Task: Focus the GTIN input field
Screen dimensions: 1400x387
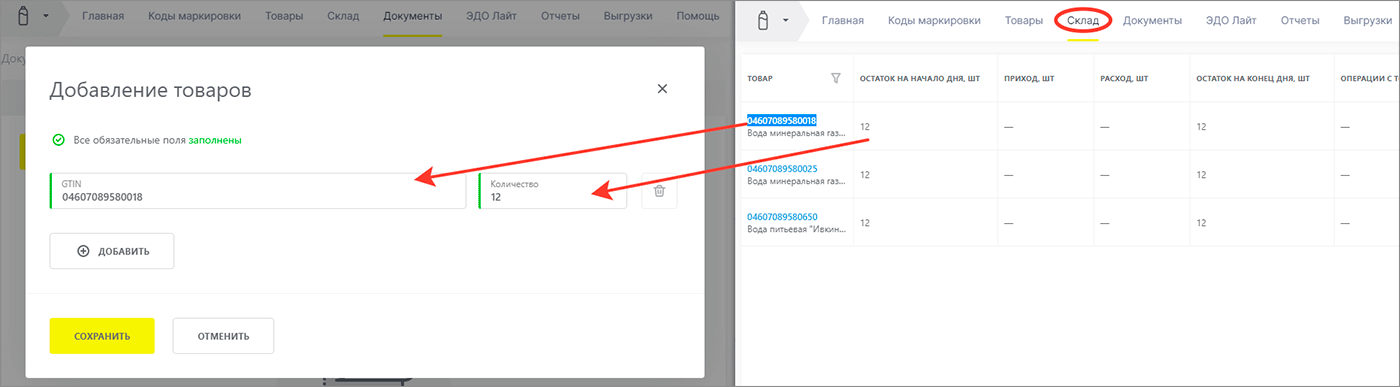Action: (258, 191)
